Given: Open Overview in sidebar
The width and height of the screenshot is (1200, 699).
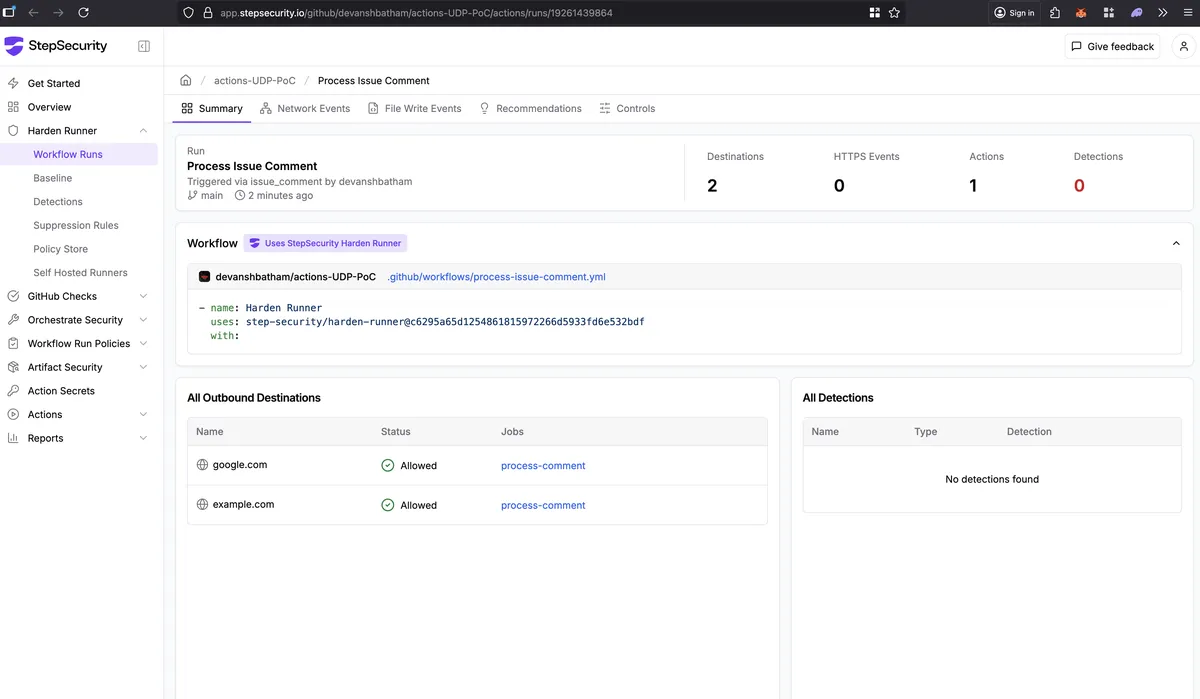Looking at the screenshot, I should (49, 107).
